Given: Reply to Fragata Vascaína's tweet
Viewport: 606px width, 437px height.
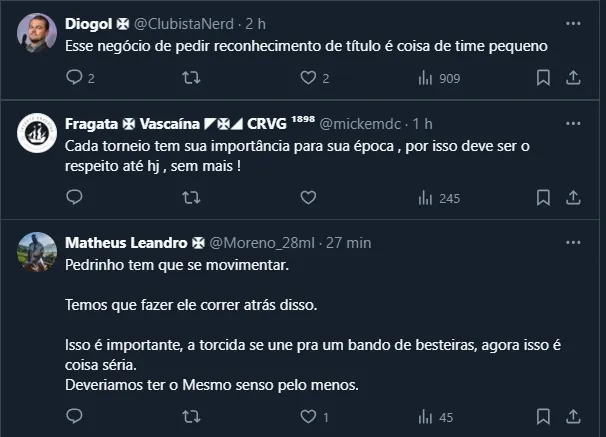Looking at the screenshot, I should click(x=75, y=198).
